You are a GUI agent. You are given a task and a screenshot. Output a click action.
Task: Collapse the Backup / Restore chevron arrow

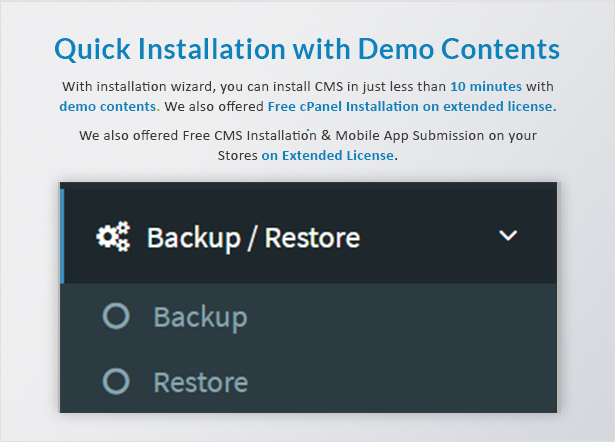pyautogui.click(x=508, y=236)
